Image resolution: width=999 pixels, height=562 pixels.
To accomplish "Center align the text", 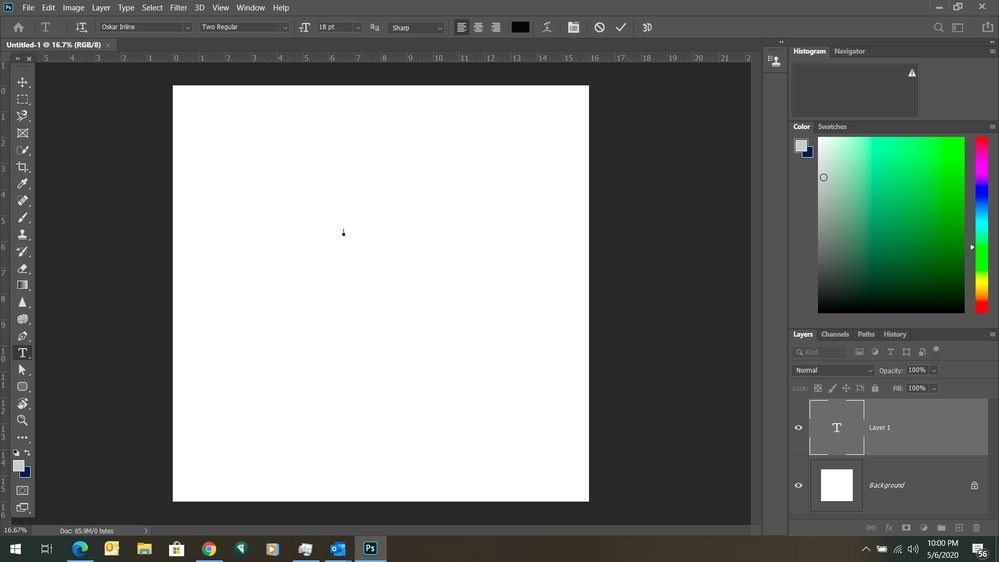I will (x=478, y=27).
